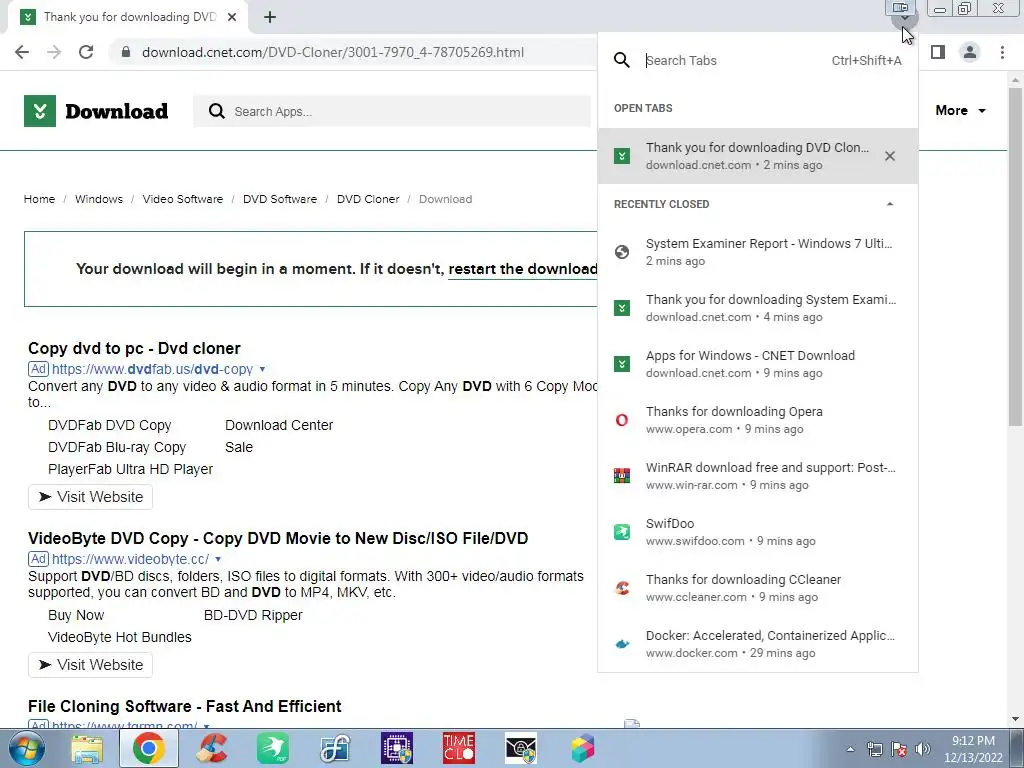1024x768 pixels.
Task: Collapse the Recently Closed section
Action: coord(889,204)
